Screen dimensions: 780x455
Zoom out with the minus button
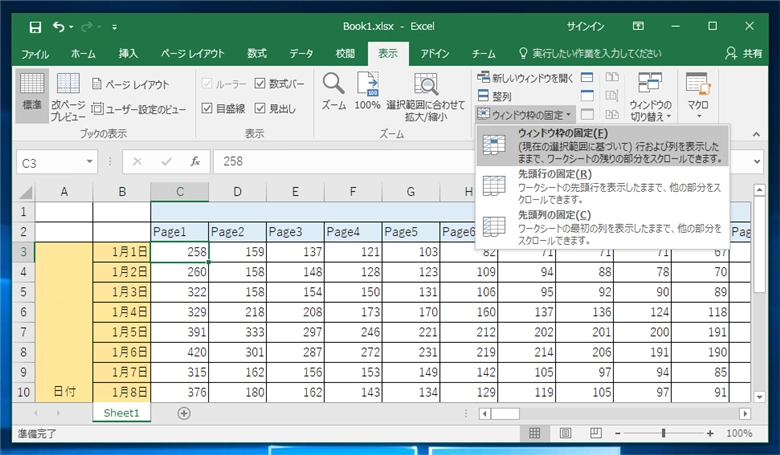tap(617, 434)
